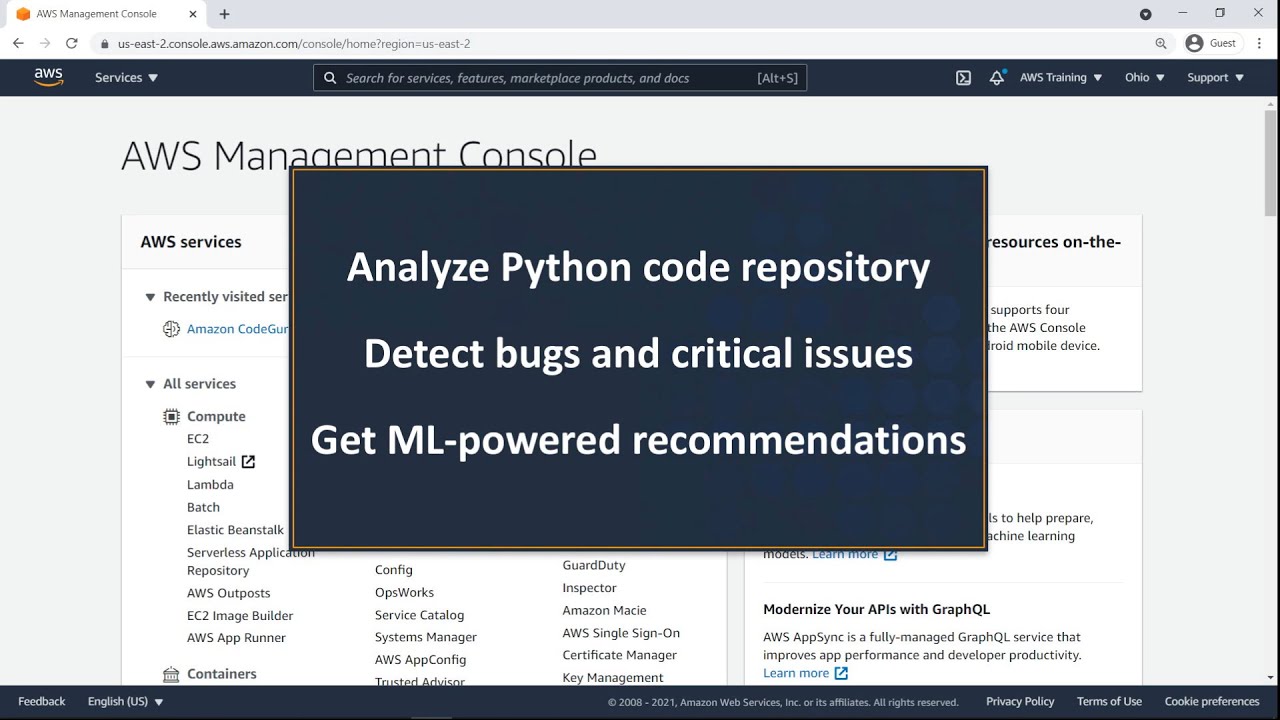1280x720 pixels.
Task: Open the EC2 service link
Action: coord(198,439)
